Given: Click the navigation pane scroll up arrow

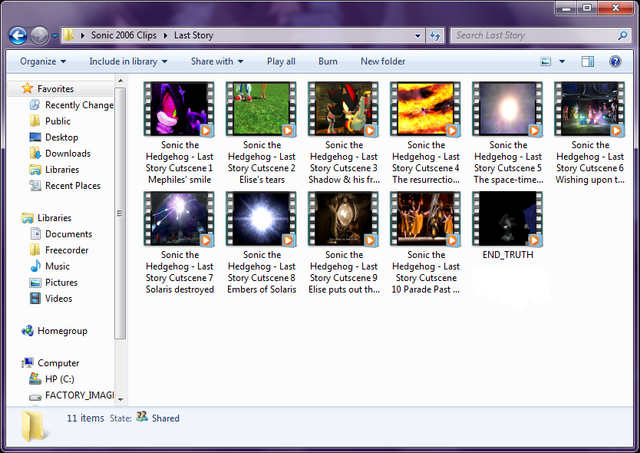Looking at the screenshot, I should 120,81.
